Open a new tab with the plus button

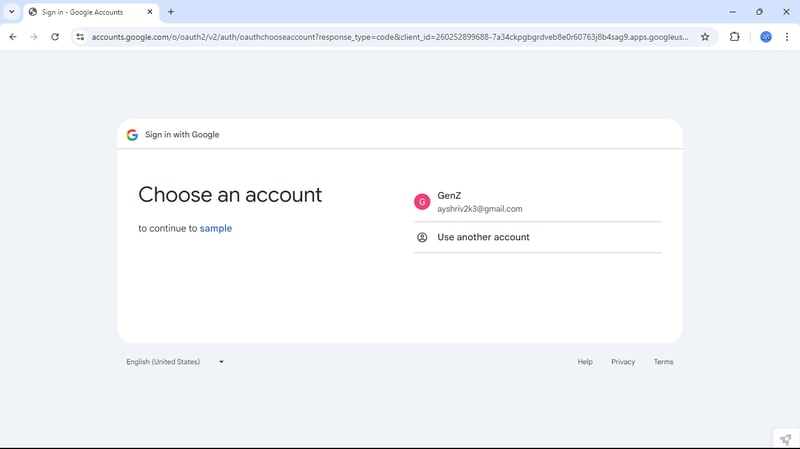[x=171, y=12]
